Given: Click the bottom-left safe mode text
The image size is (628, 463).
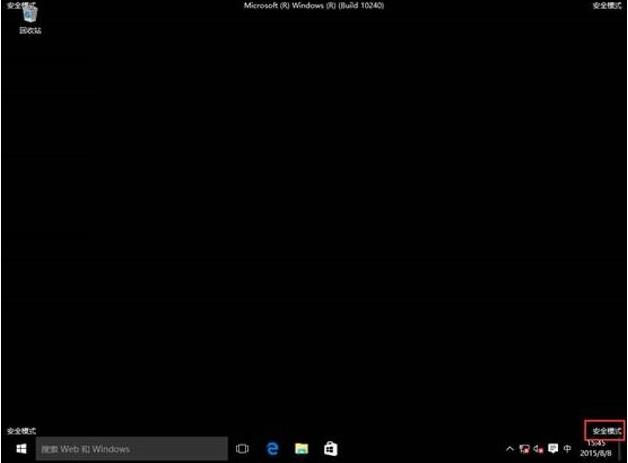Looking at the screenshot, I should 21,430.
